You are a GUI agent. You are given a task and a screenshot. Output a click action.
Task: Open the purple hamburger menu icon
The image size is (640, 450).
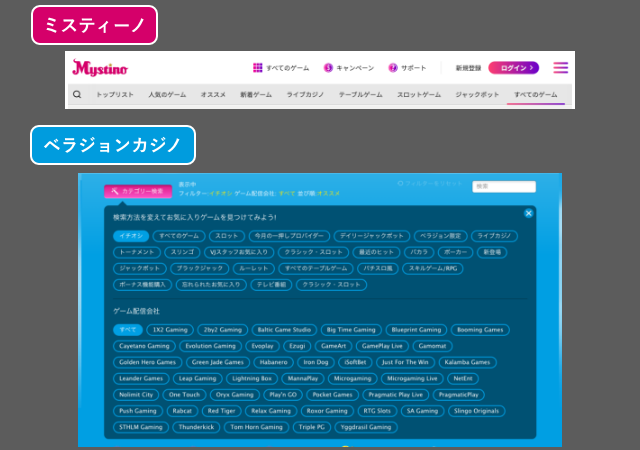pos(561,68)
